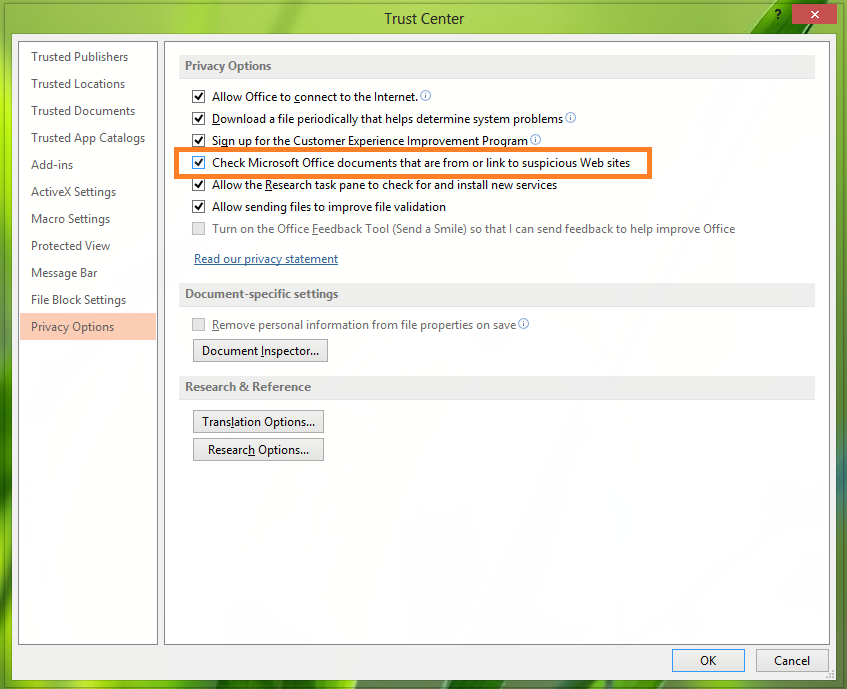Click the info icon next to Customer Experience Improvement Program

pyautogui.click(x=535, y=140)
